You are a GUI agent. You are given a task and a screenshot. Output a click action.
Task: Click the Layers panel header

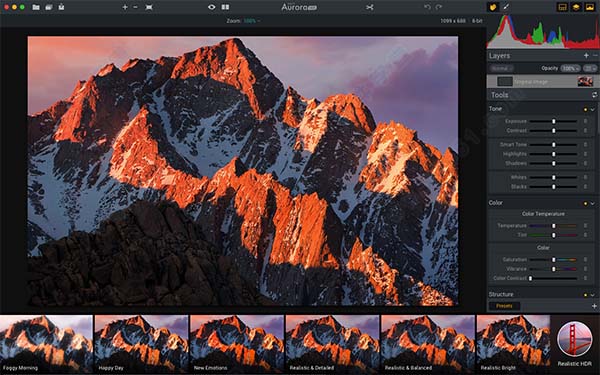[543, 56]
